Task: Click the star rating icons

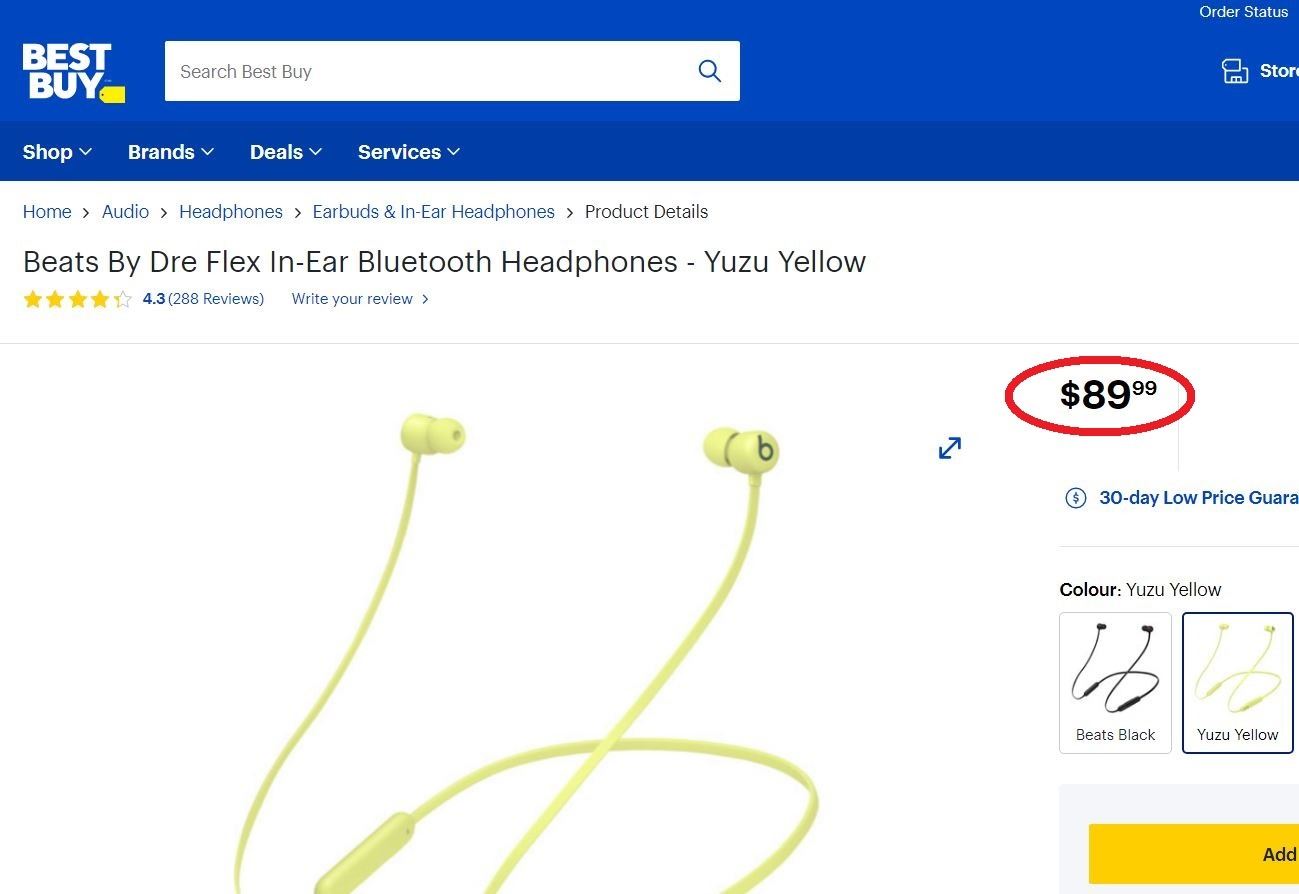Action: (78, 299)
